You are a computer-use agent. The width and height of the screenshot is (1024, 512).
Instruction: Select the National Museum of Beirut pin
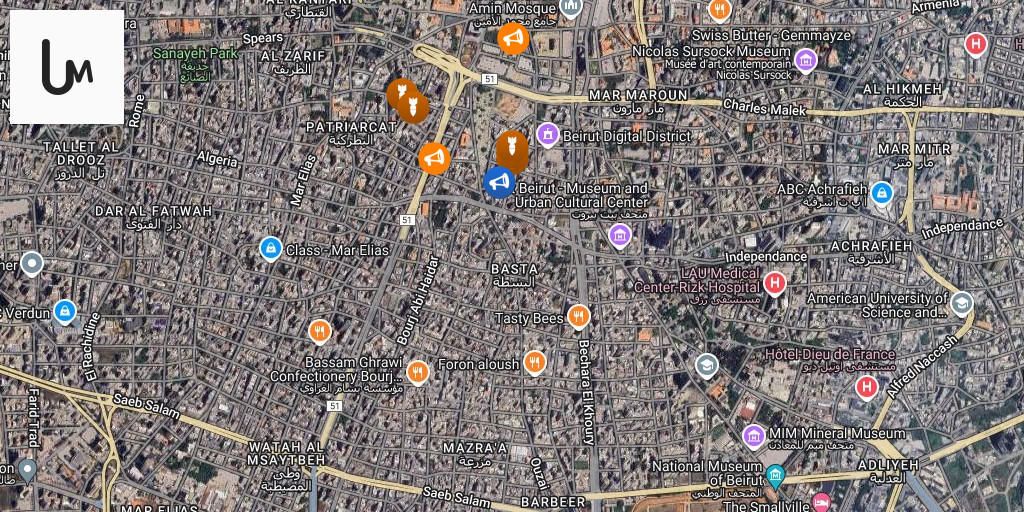[775, 476]
